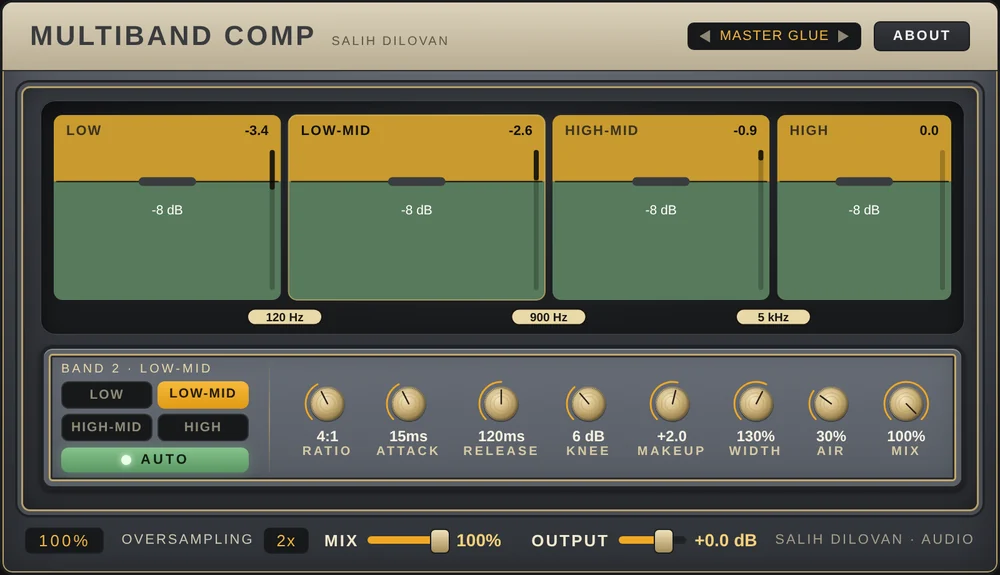Click the 120 Hz crossover marker
Viewport: 1000px width, 575px height.
click(x=284, y=317)
